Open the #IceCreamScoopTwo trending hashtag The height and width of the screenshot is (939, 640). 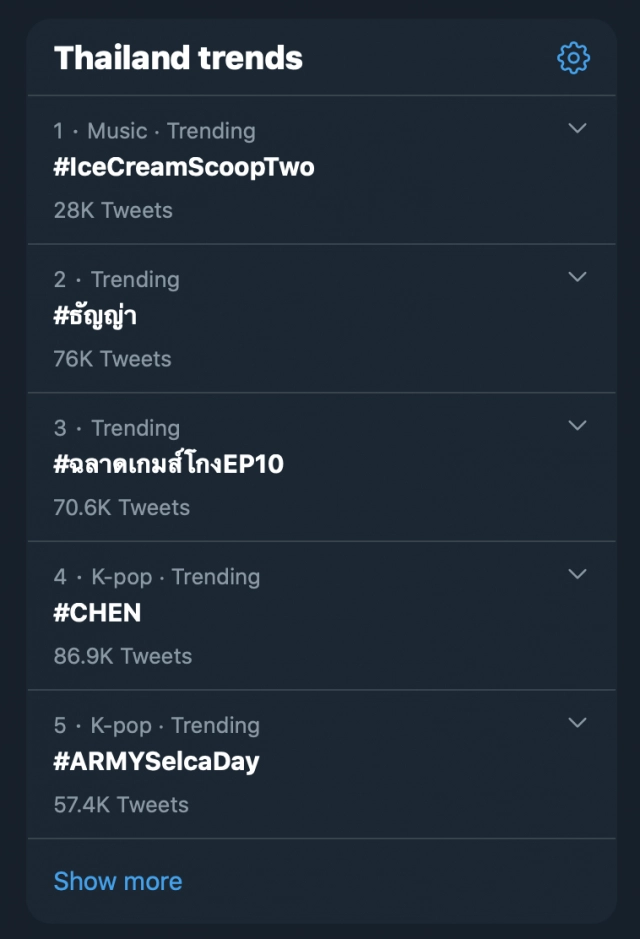click(x=184, y=167)
